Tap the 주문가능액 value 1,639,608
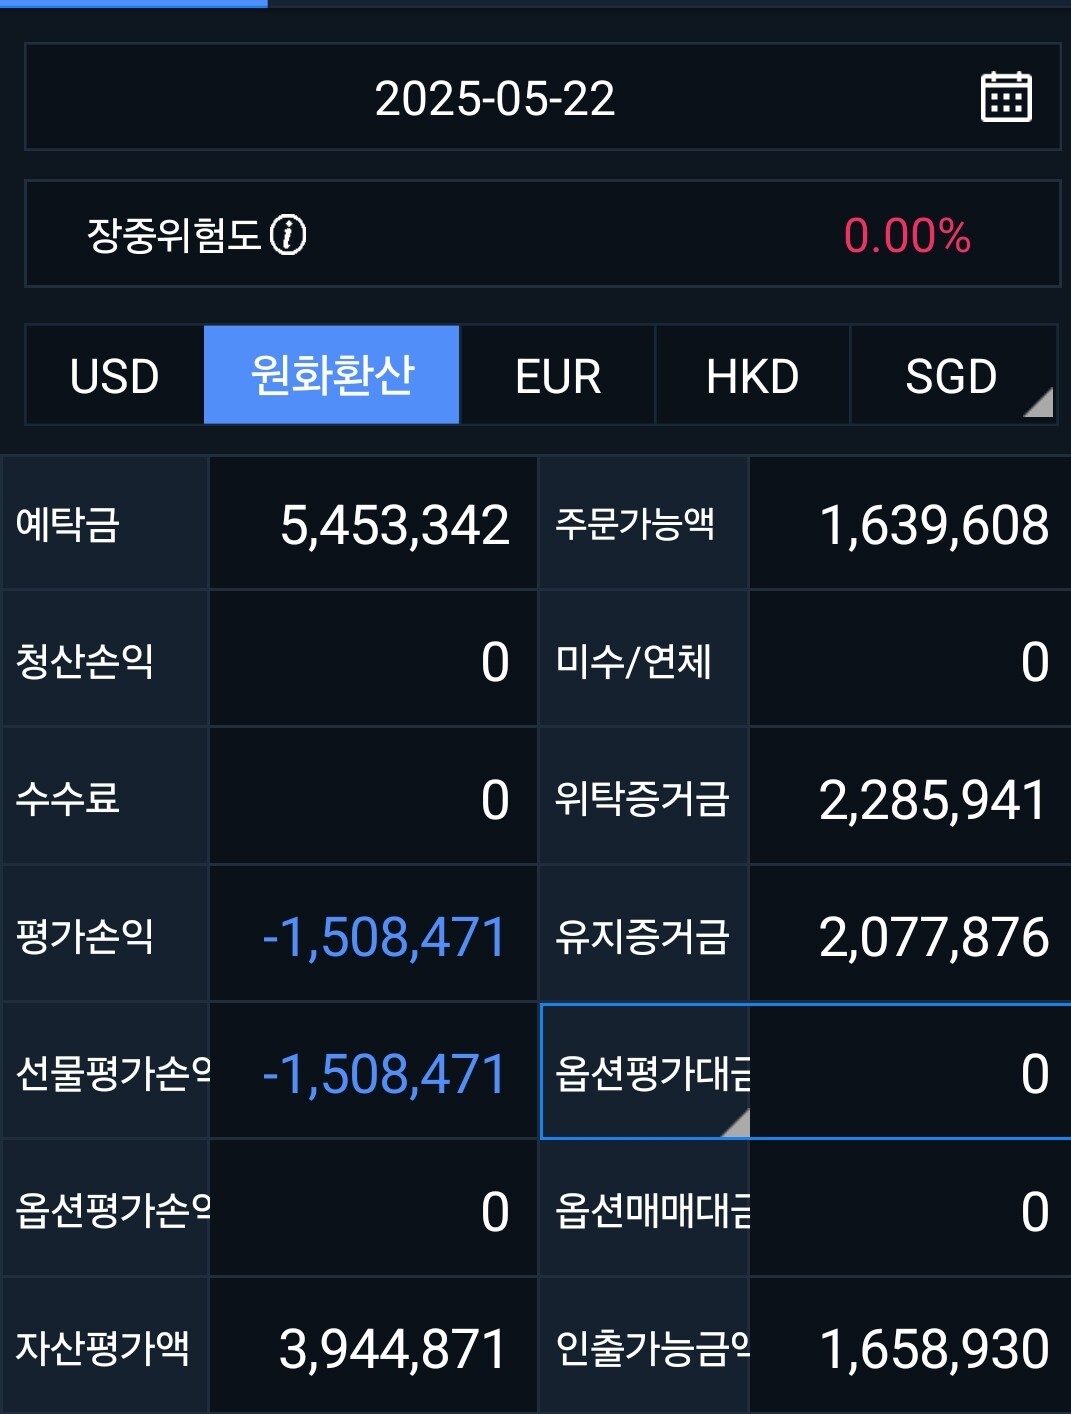Screen dimensions: 1071x1414 [x=933, y=525]
